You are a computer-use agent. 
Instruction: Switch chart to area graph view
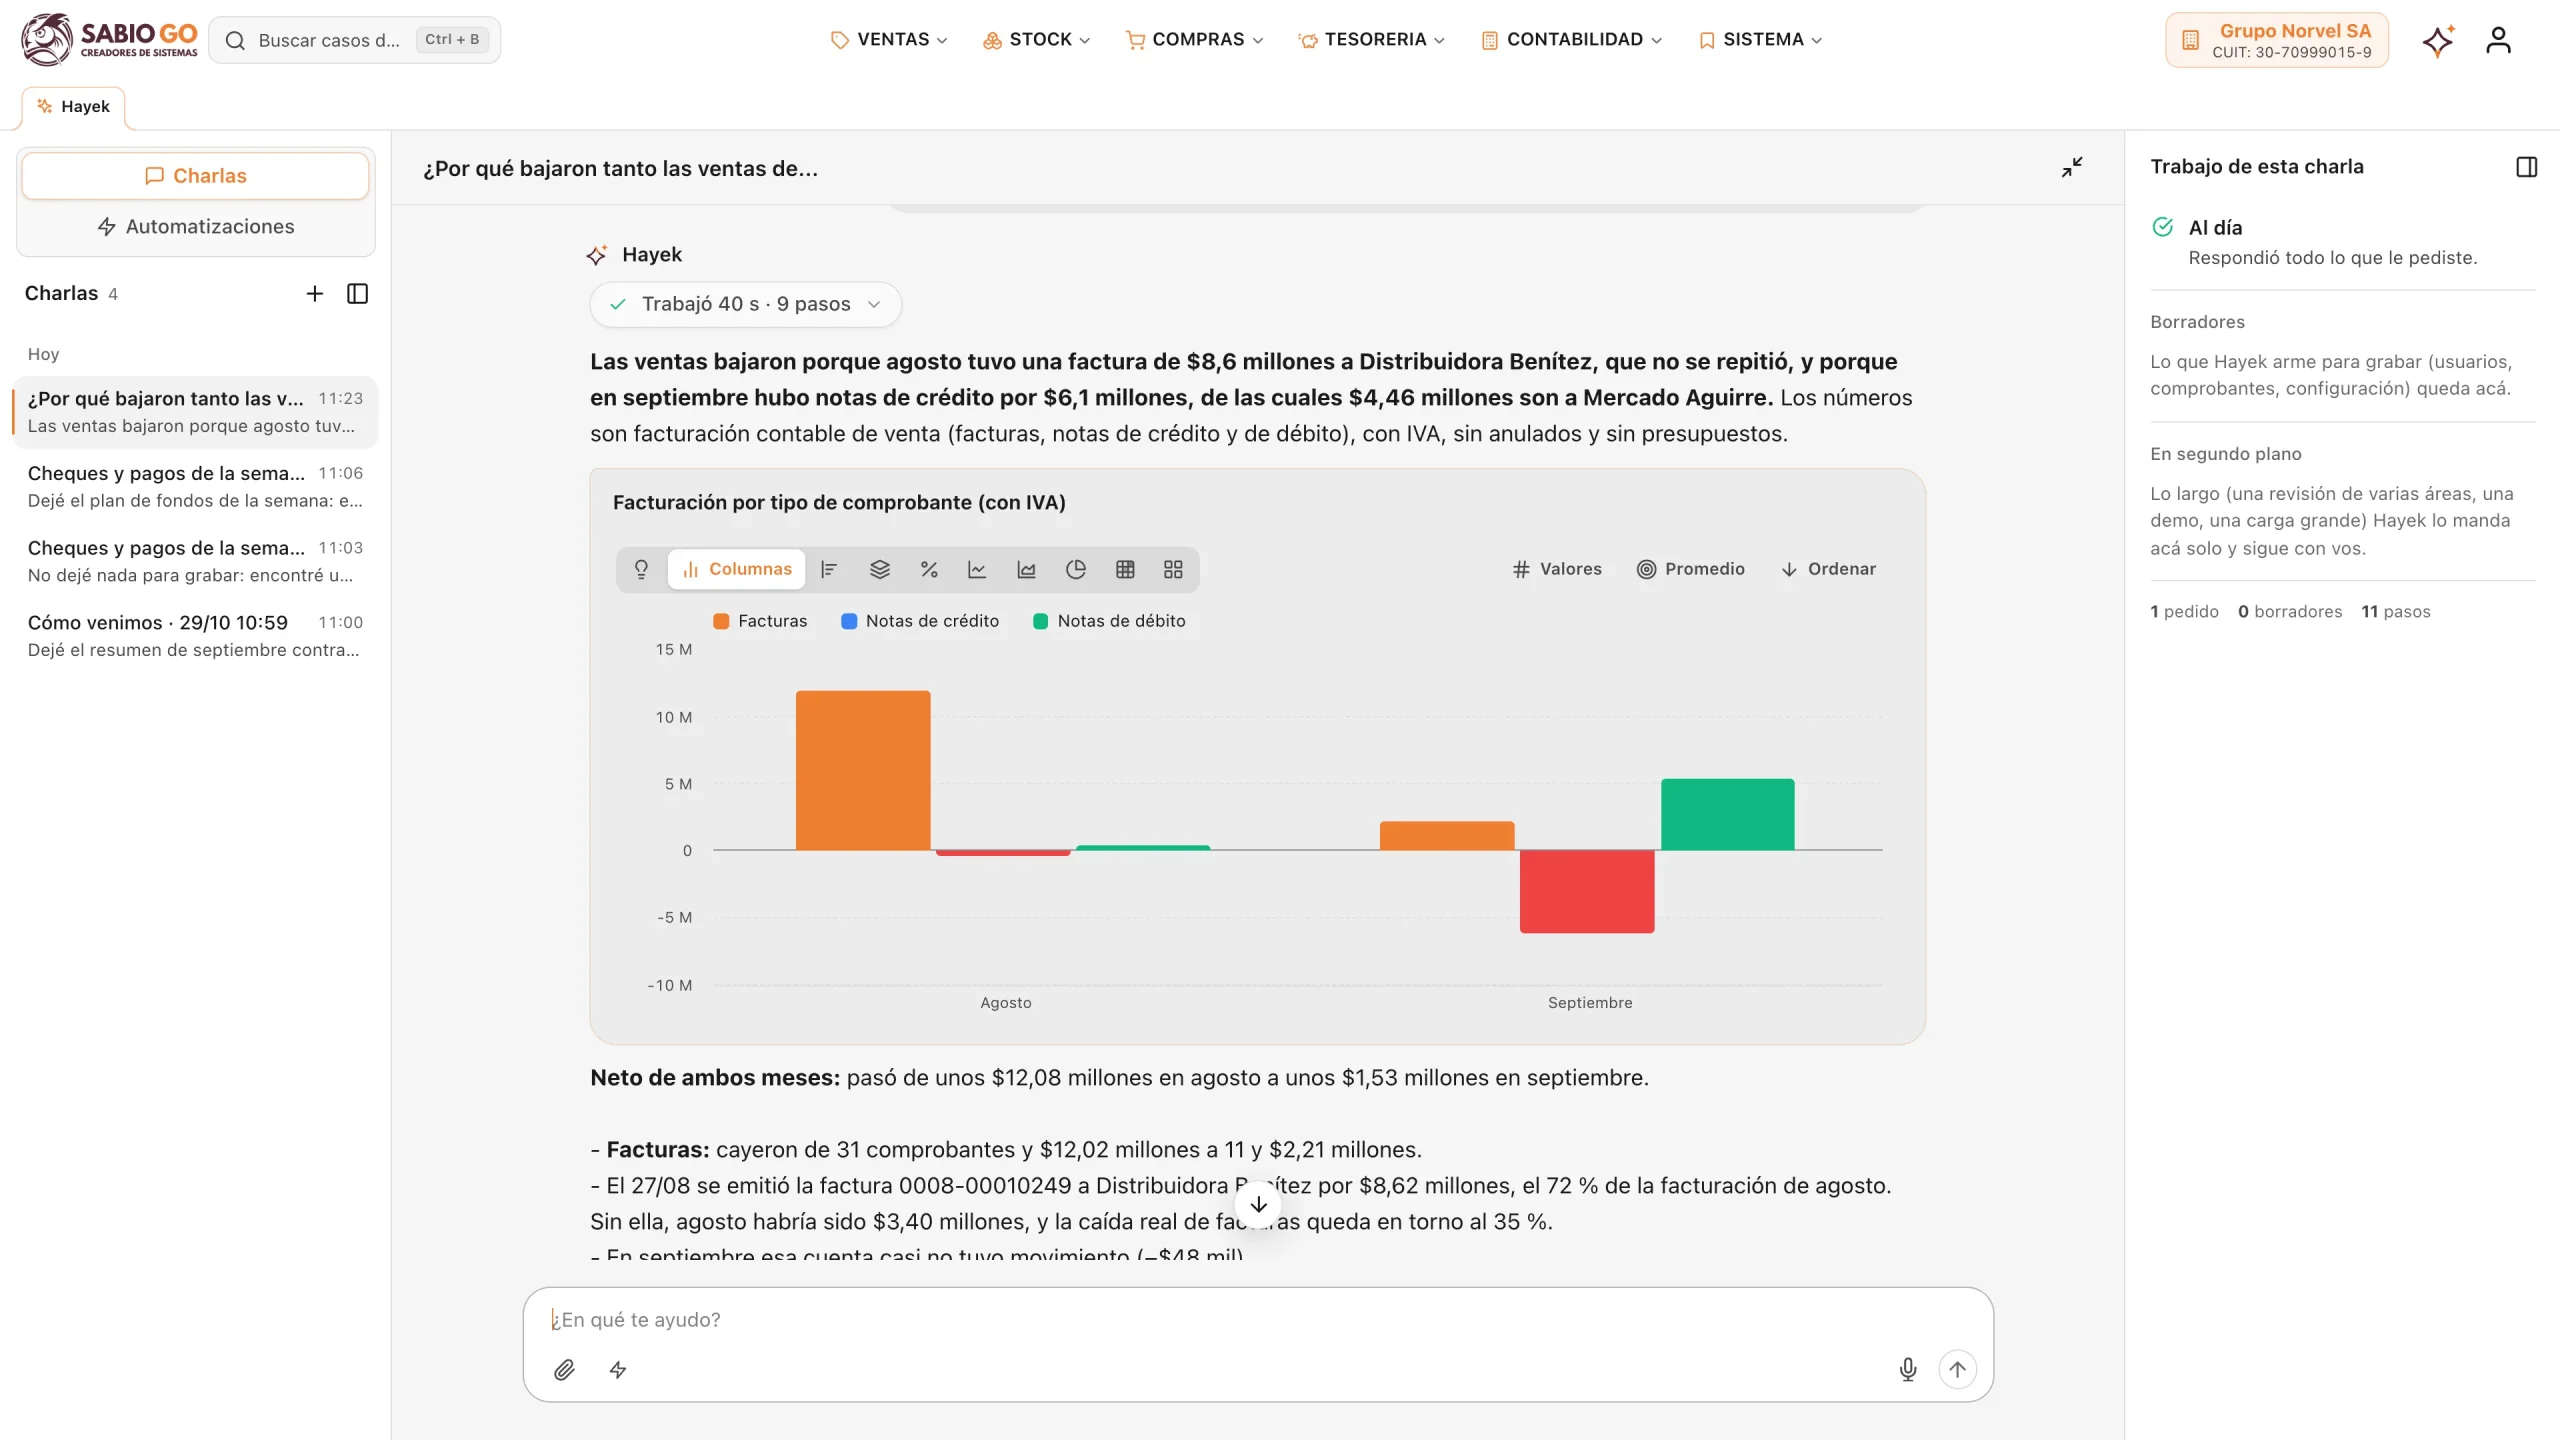click(1026, 569)
